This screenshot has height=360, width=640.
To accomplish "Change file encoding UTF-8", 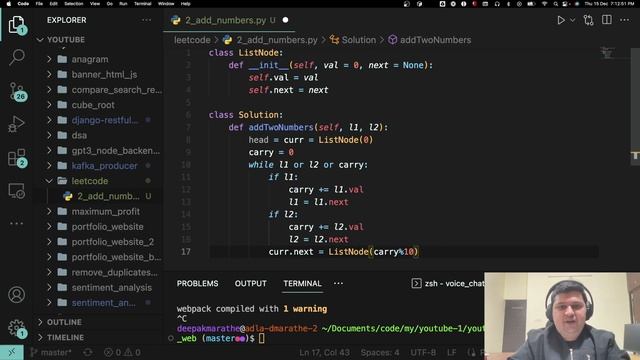I will 423,352.
